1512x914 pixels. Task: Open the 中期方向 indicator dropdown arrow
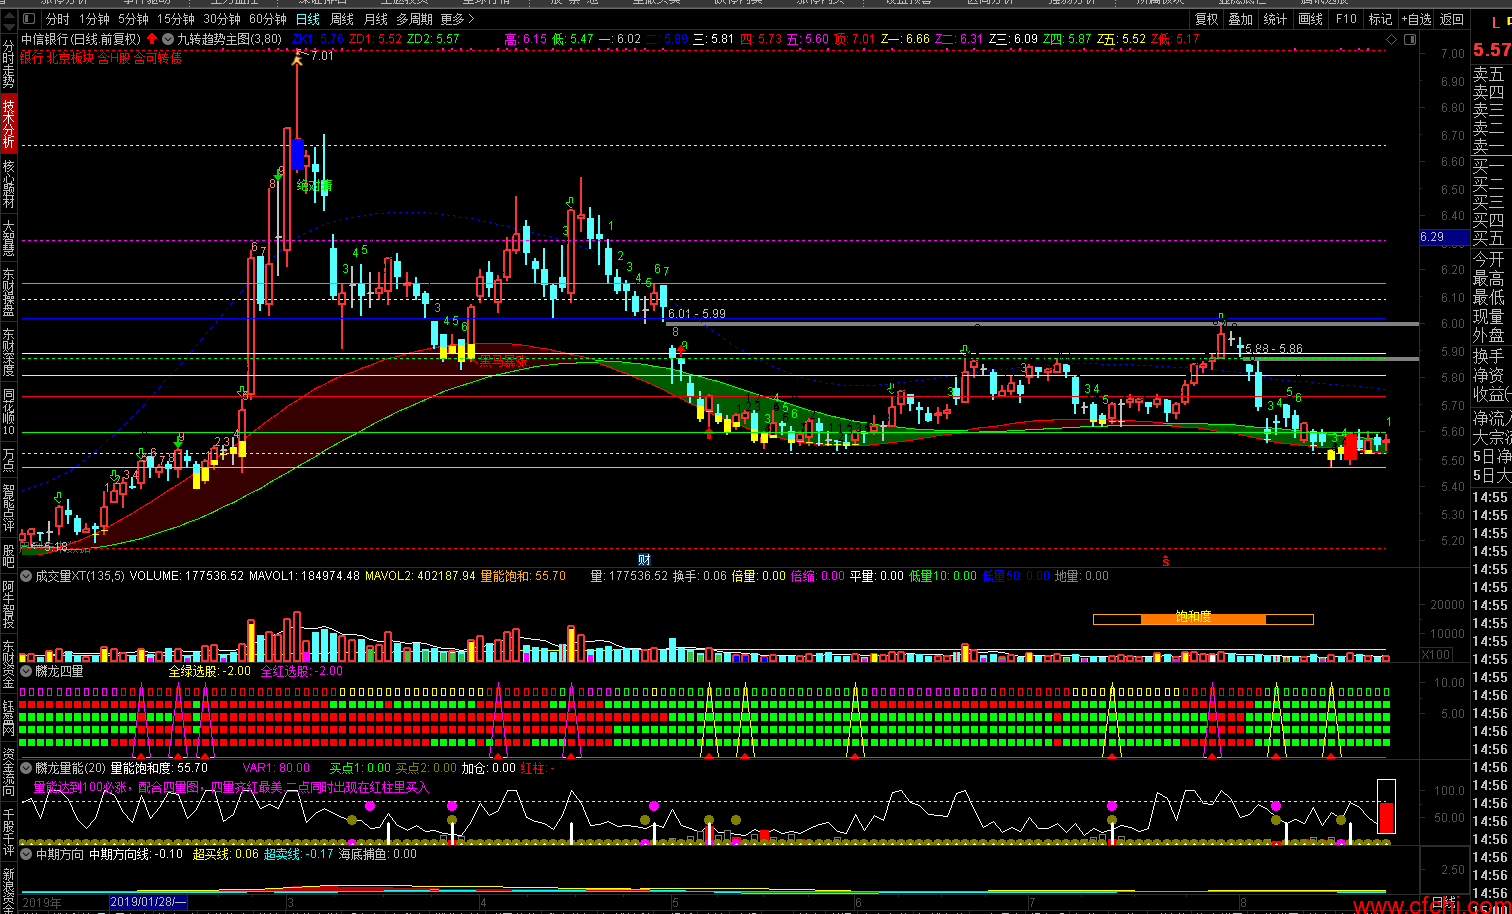click(x=26, y=854)
